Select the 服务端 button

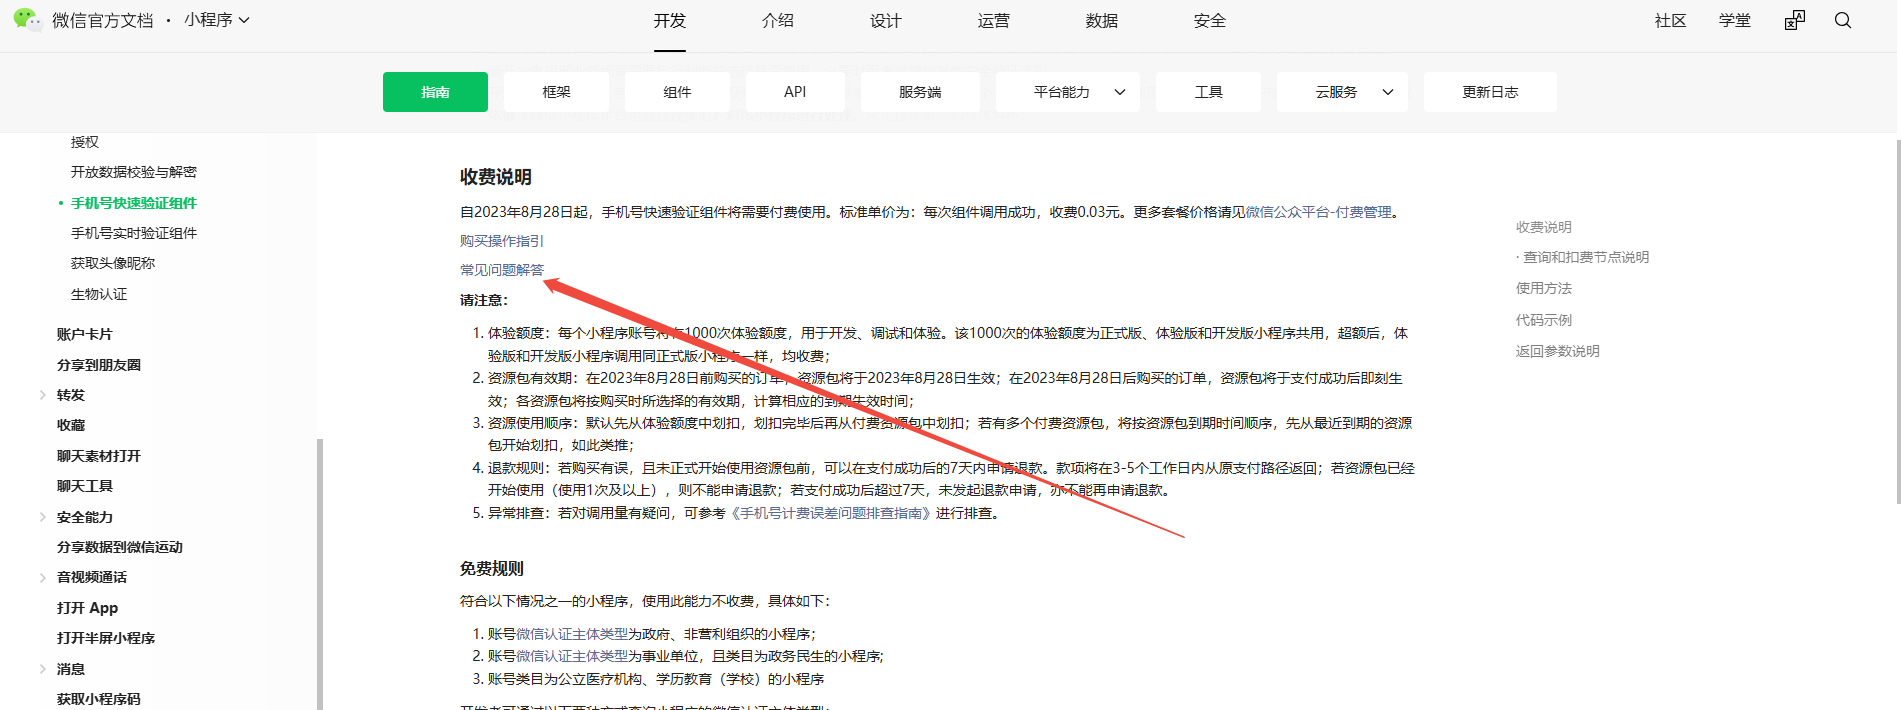(920, 92)
